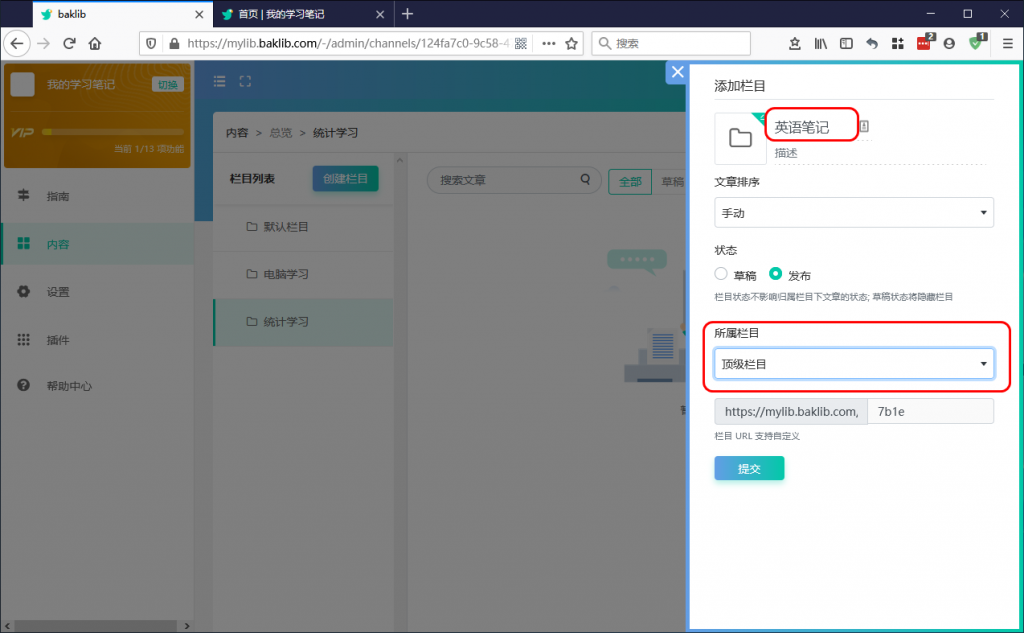
Task: Click the search magnifier icon in article search
Action: point(585,180)
